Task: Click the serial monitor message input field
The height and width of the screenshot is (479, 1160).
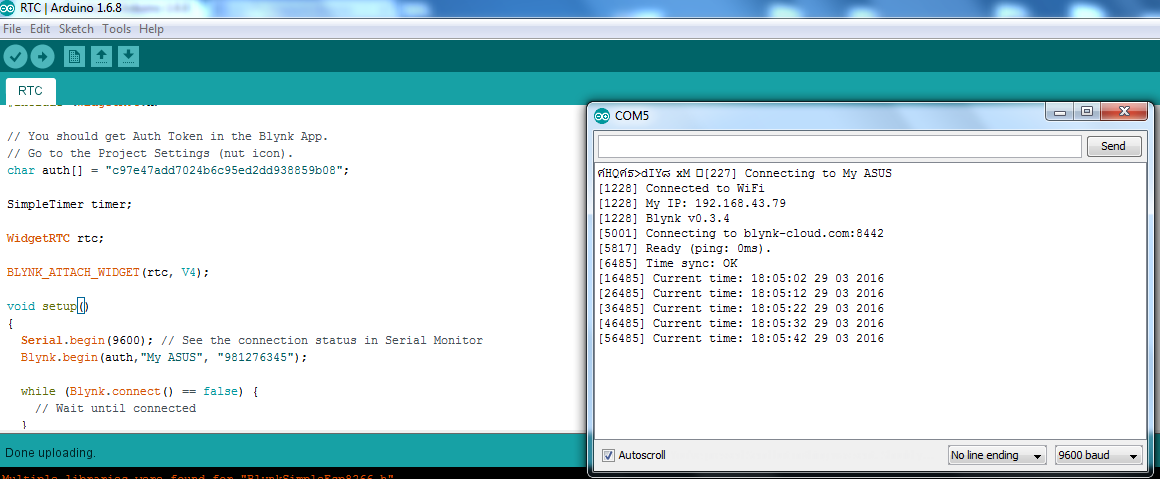Action: click(838, 146)
